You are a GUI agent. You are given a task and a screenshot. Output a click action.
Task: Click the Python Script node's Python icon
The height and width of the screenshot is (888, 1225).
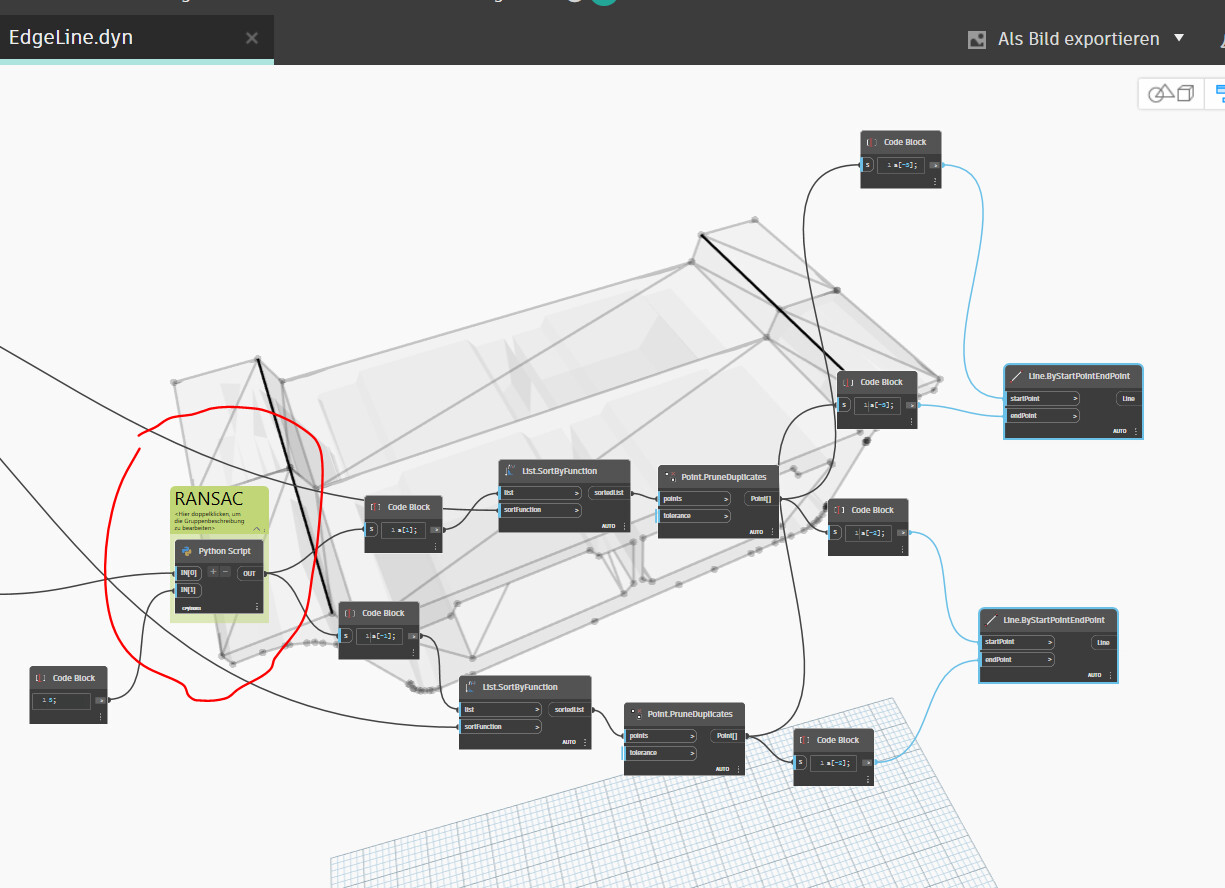click(x=187, y=551)
